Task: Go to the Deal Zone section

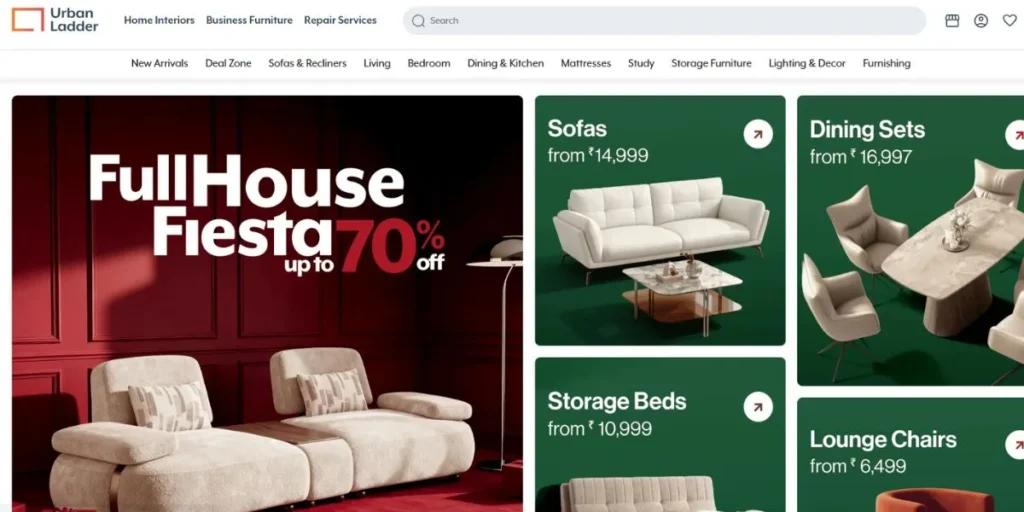Action: point(229,63)
